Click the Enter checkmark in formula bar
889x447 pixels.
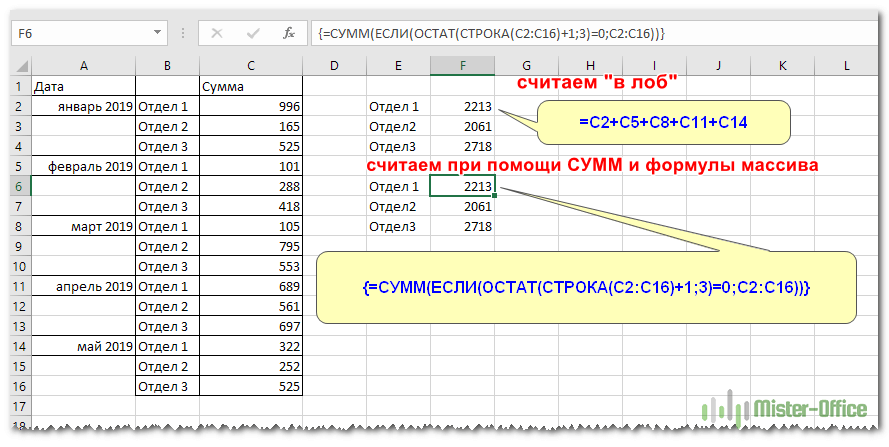coord(252,33)
